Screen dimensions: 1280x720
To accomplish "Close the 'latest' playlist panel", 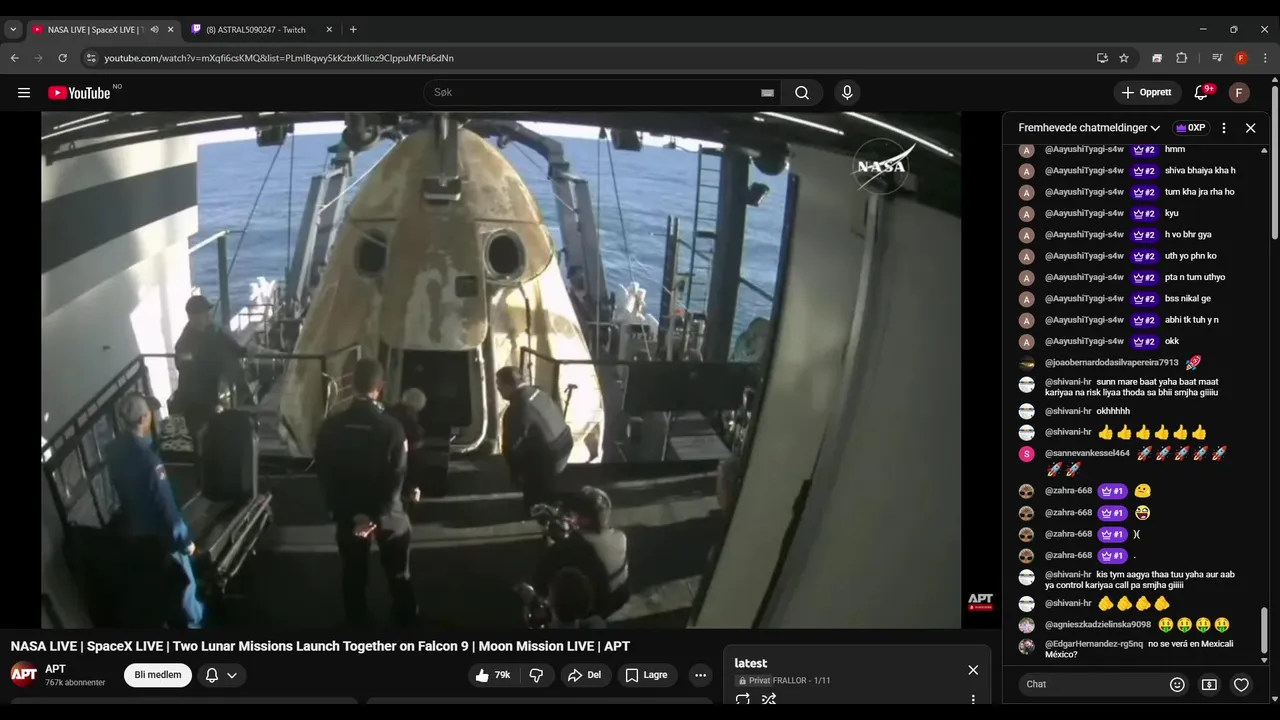I will tap(973, 670).
